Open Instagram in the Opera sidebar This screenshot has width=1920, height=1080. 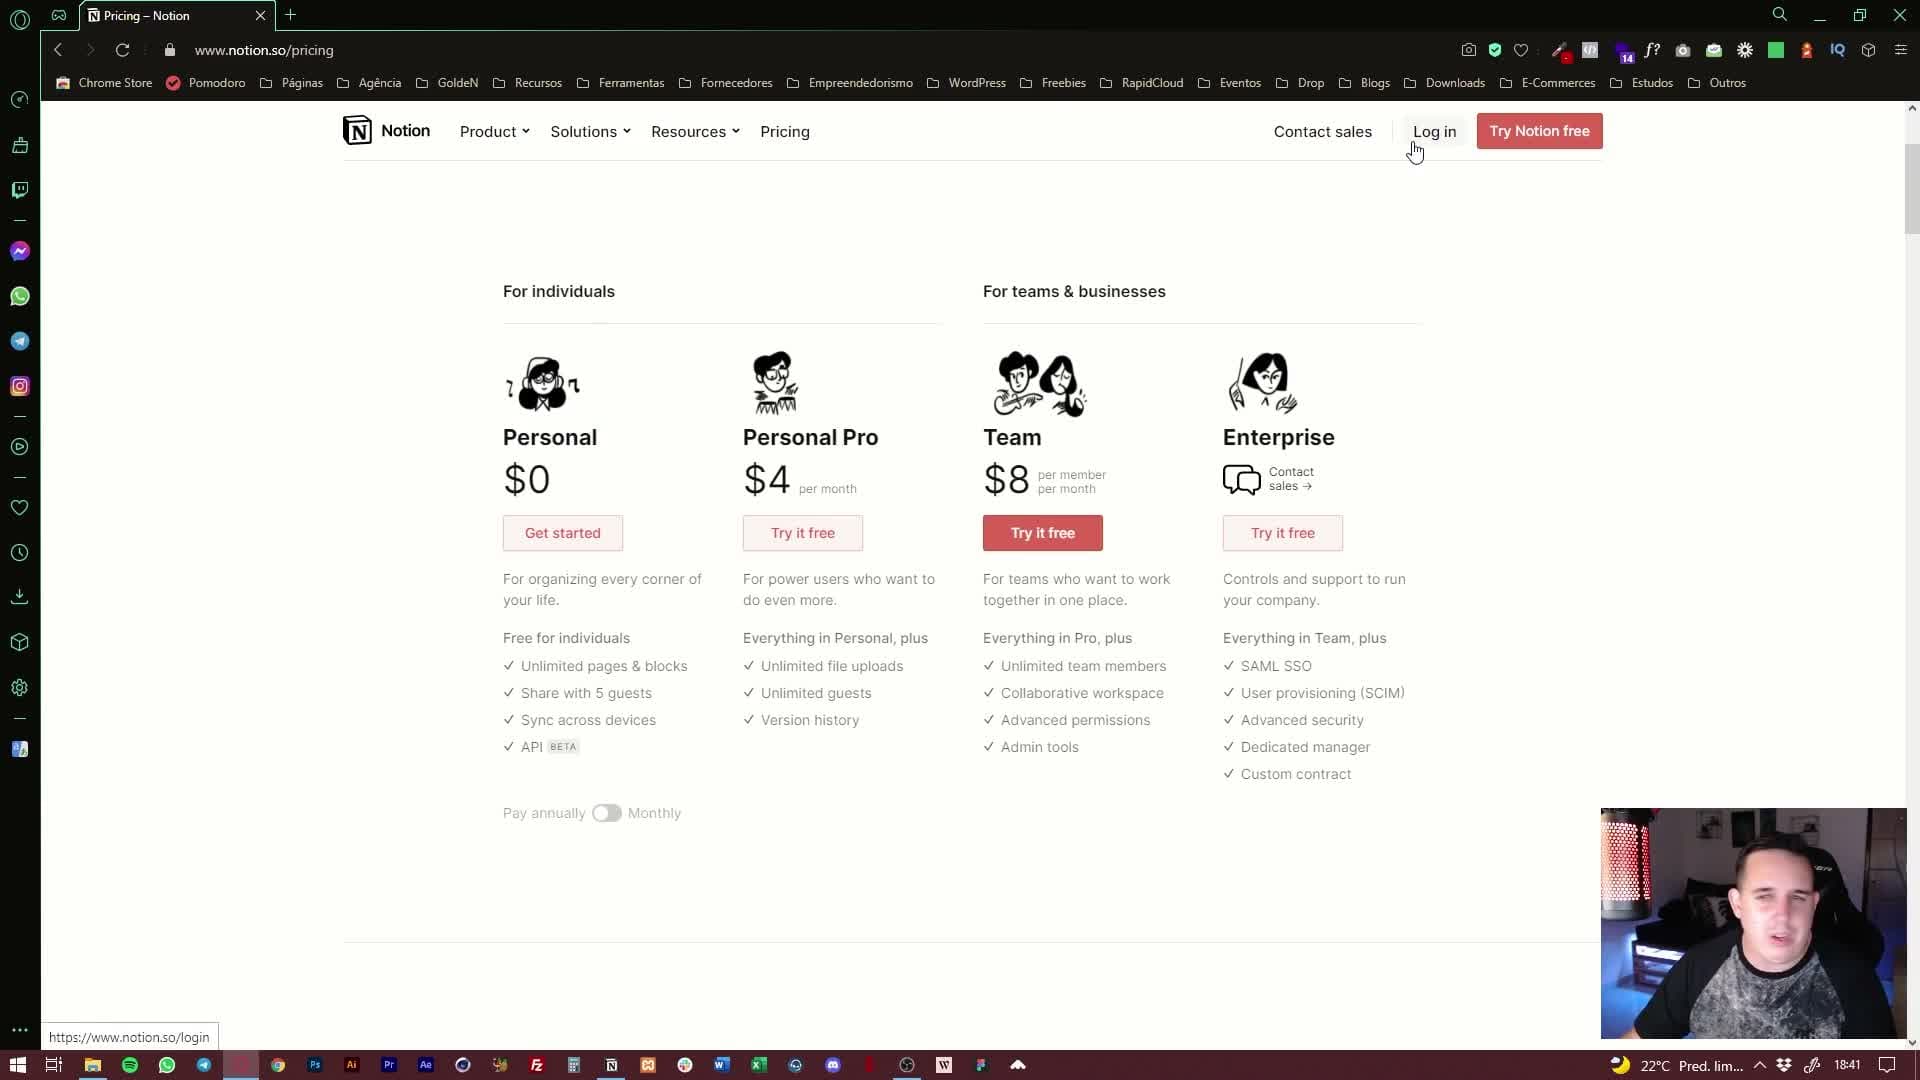20,386
